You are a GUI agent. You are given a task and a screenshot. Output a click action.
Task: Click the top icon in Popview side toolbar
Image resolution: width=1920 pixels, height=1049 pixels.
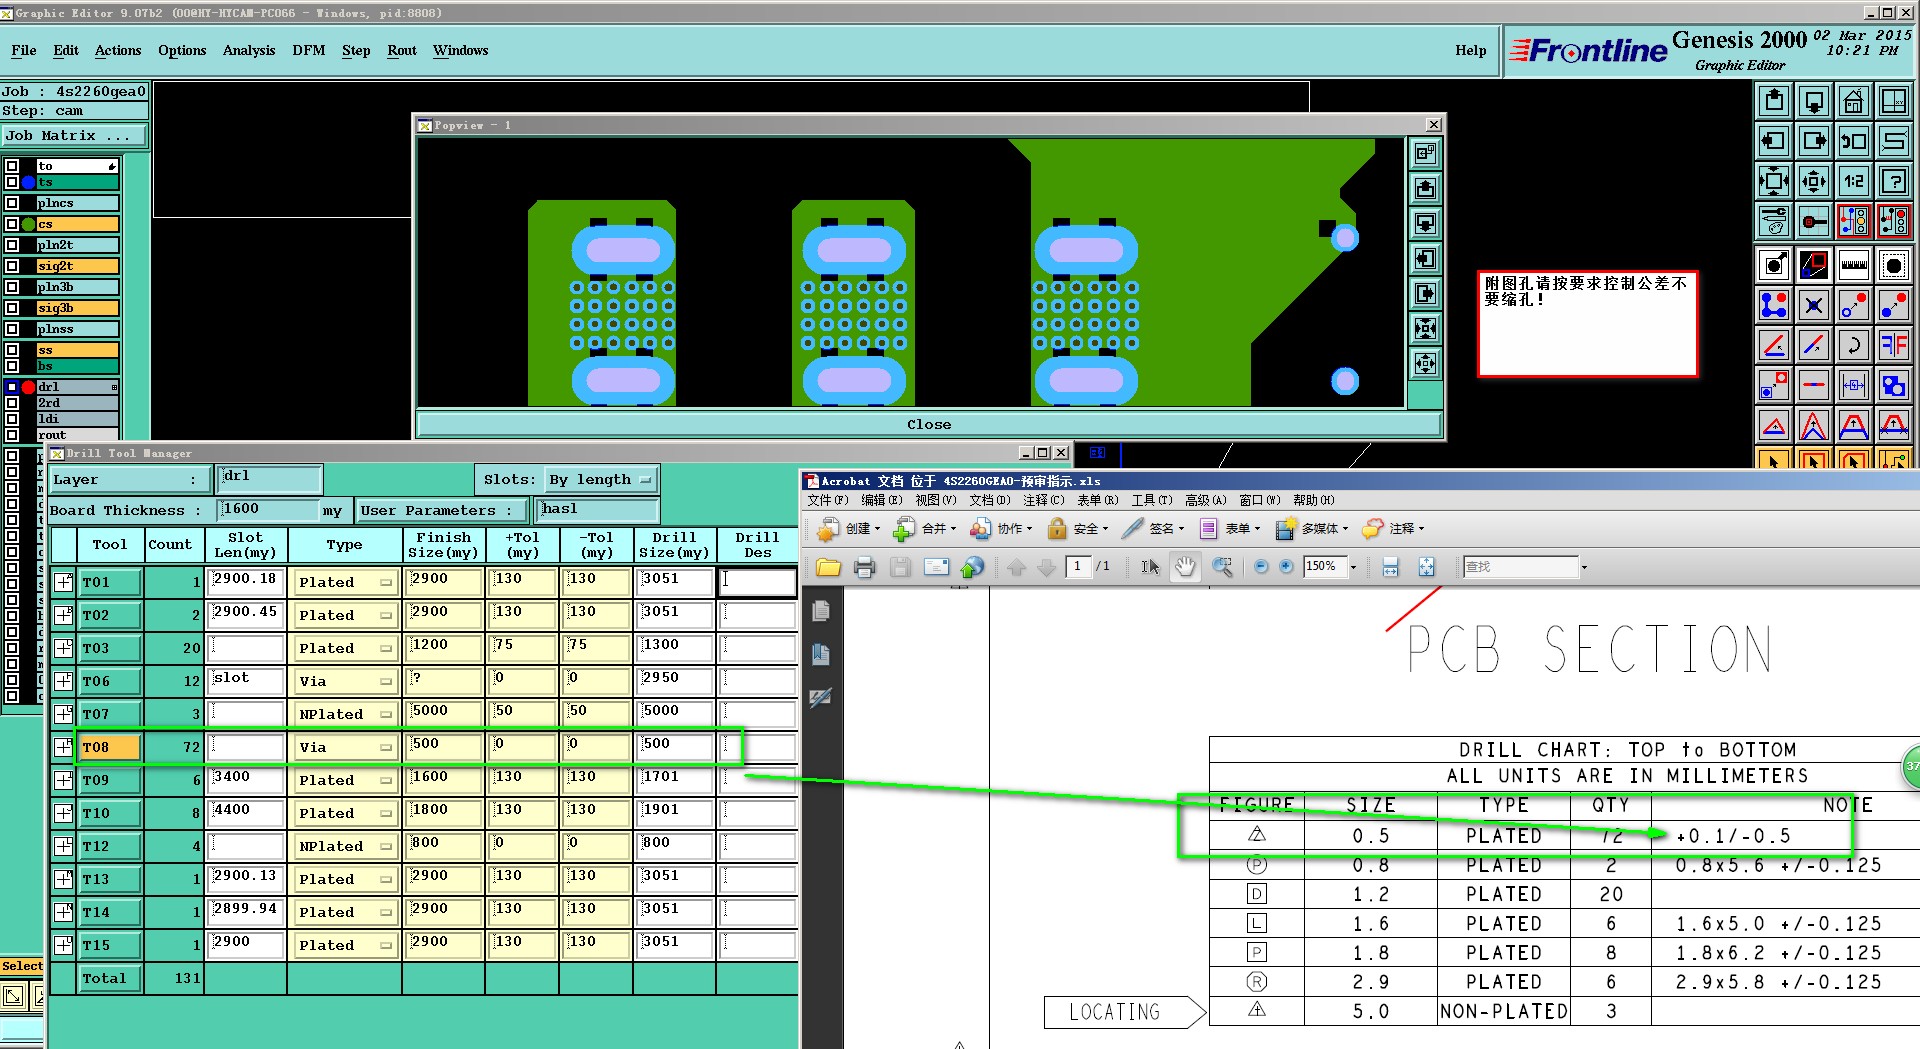pos(1425,153)
